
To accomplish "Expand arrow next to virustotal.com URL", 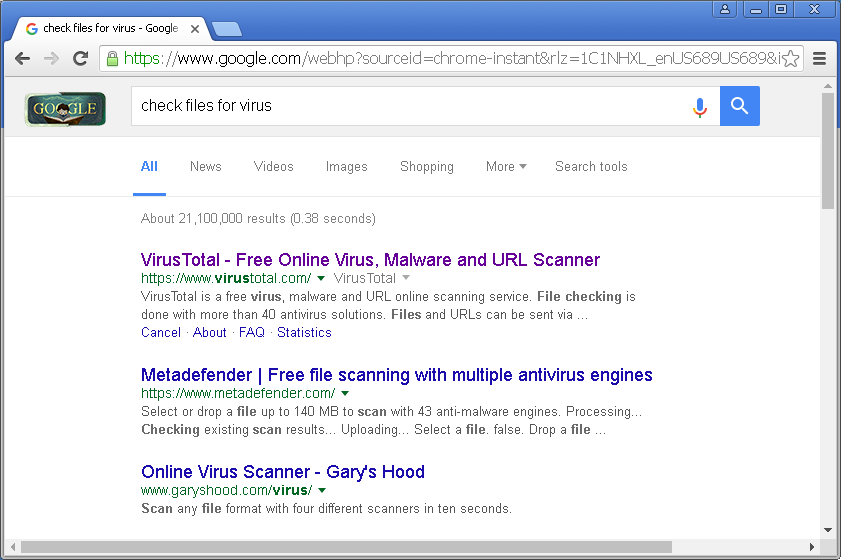I will click(321, 278).
